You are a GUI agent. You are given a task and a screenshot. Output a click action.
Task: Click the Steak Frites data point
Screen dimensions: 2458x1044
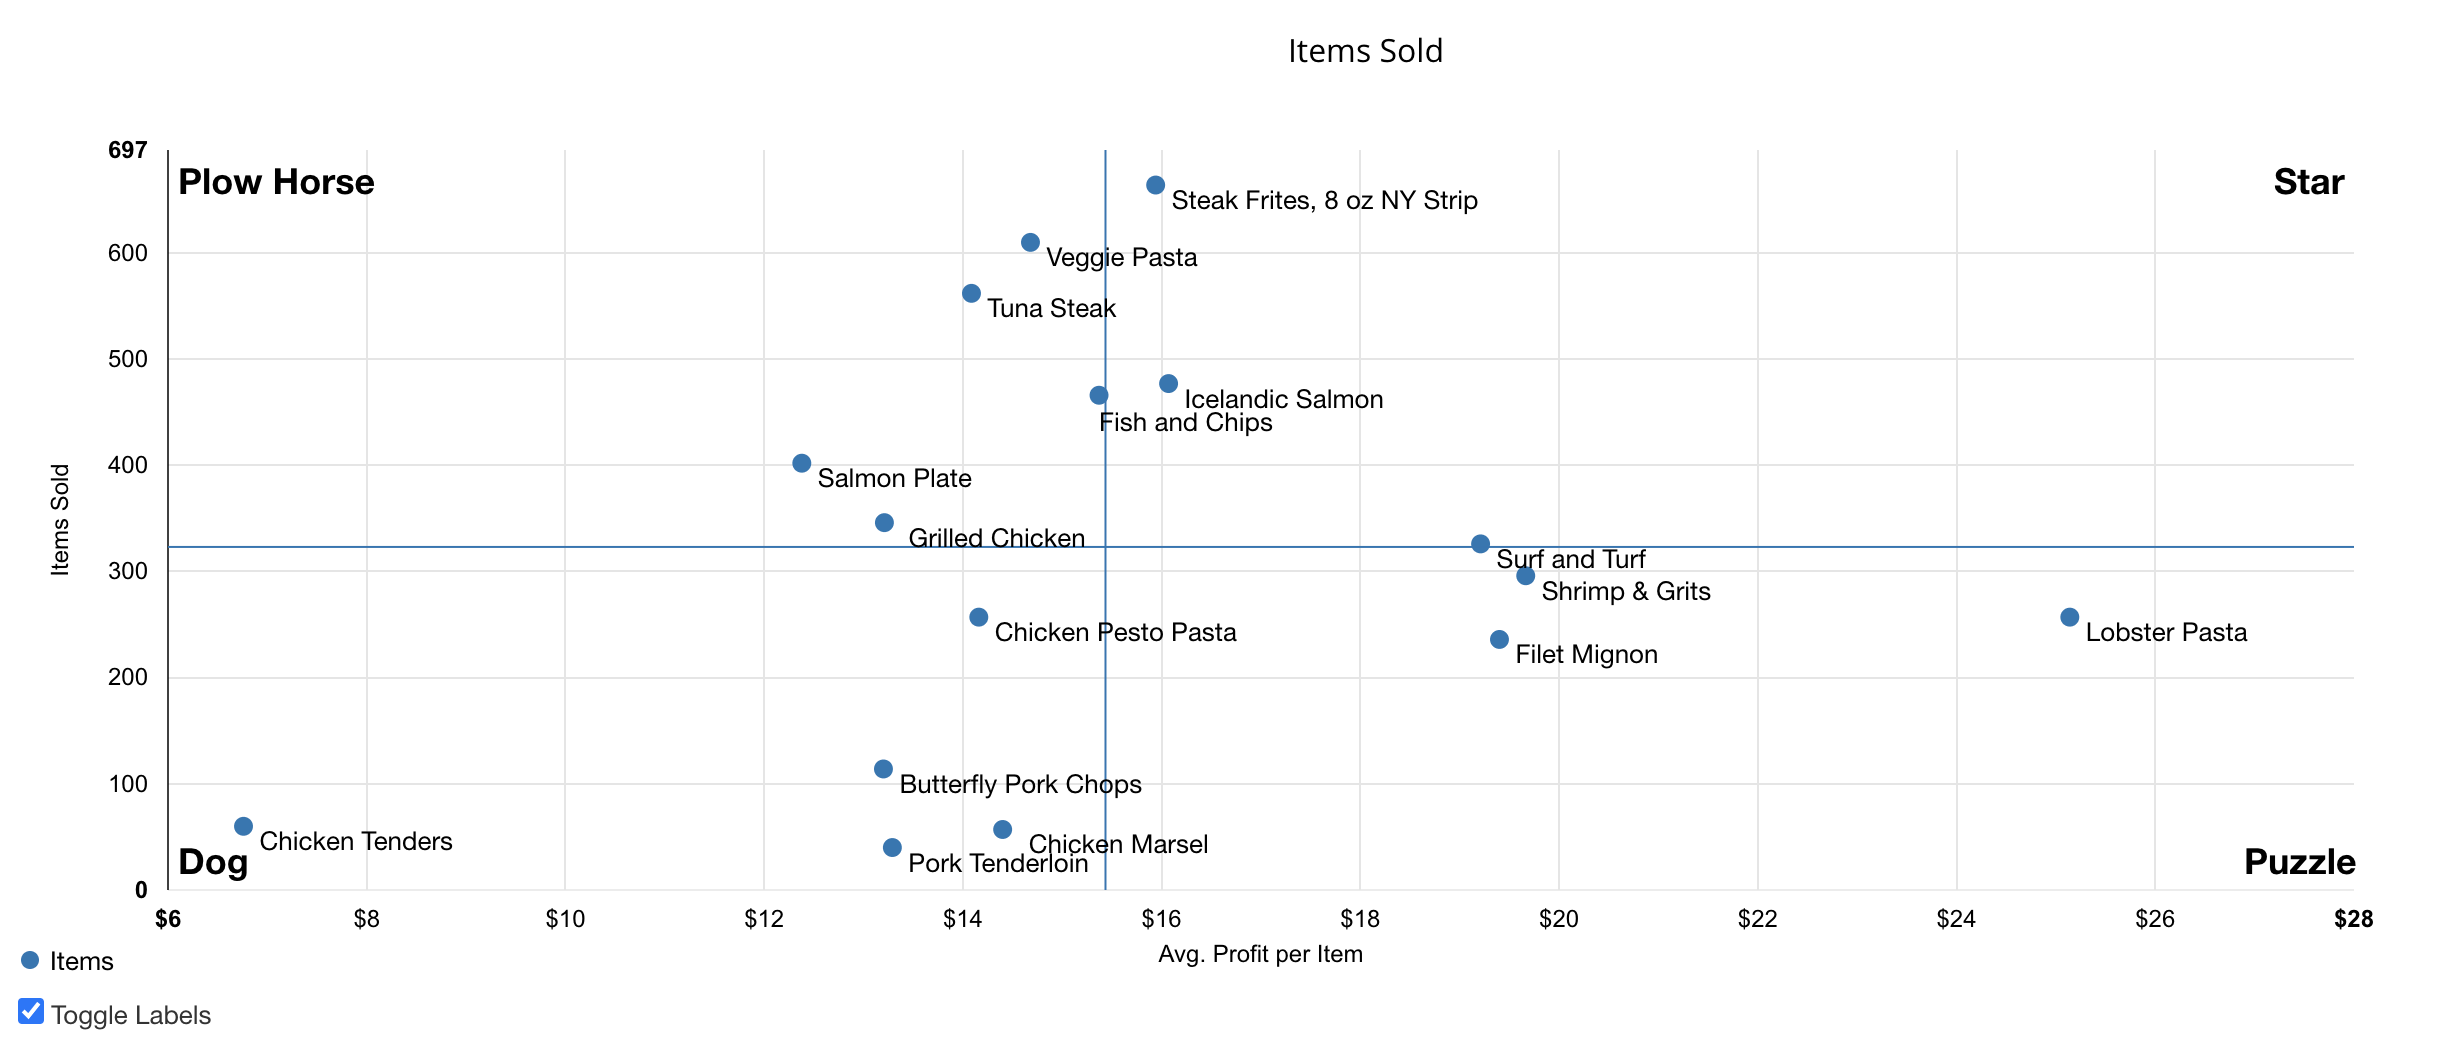click(x=1155, y=185)
